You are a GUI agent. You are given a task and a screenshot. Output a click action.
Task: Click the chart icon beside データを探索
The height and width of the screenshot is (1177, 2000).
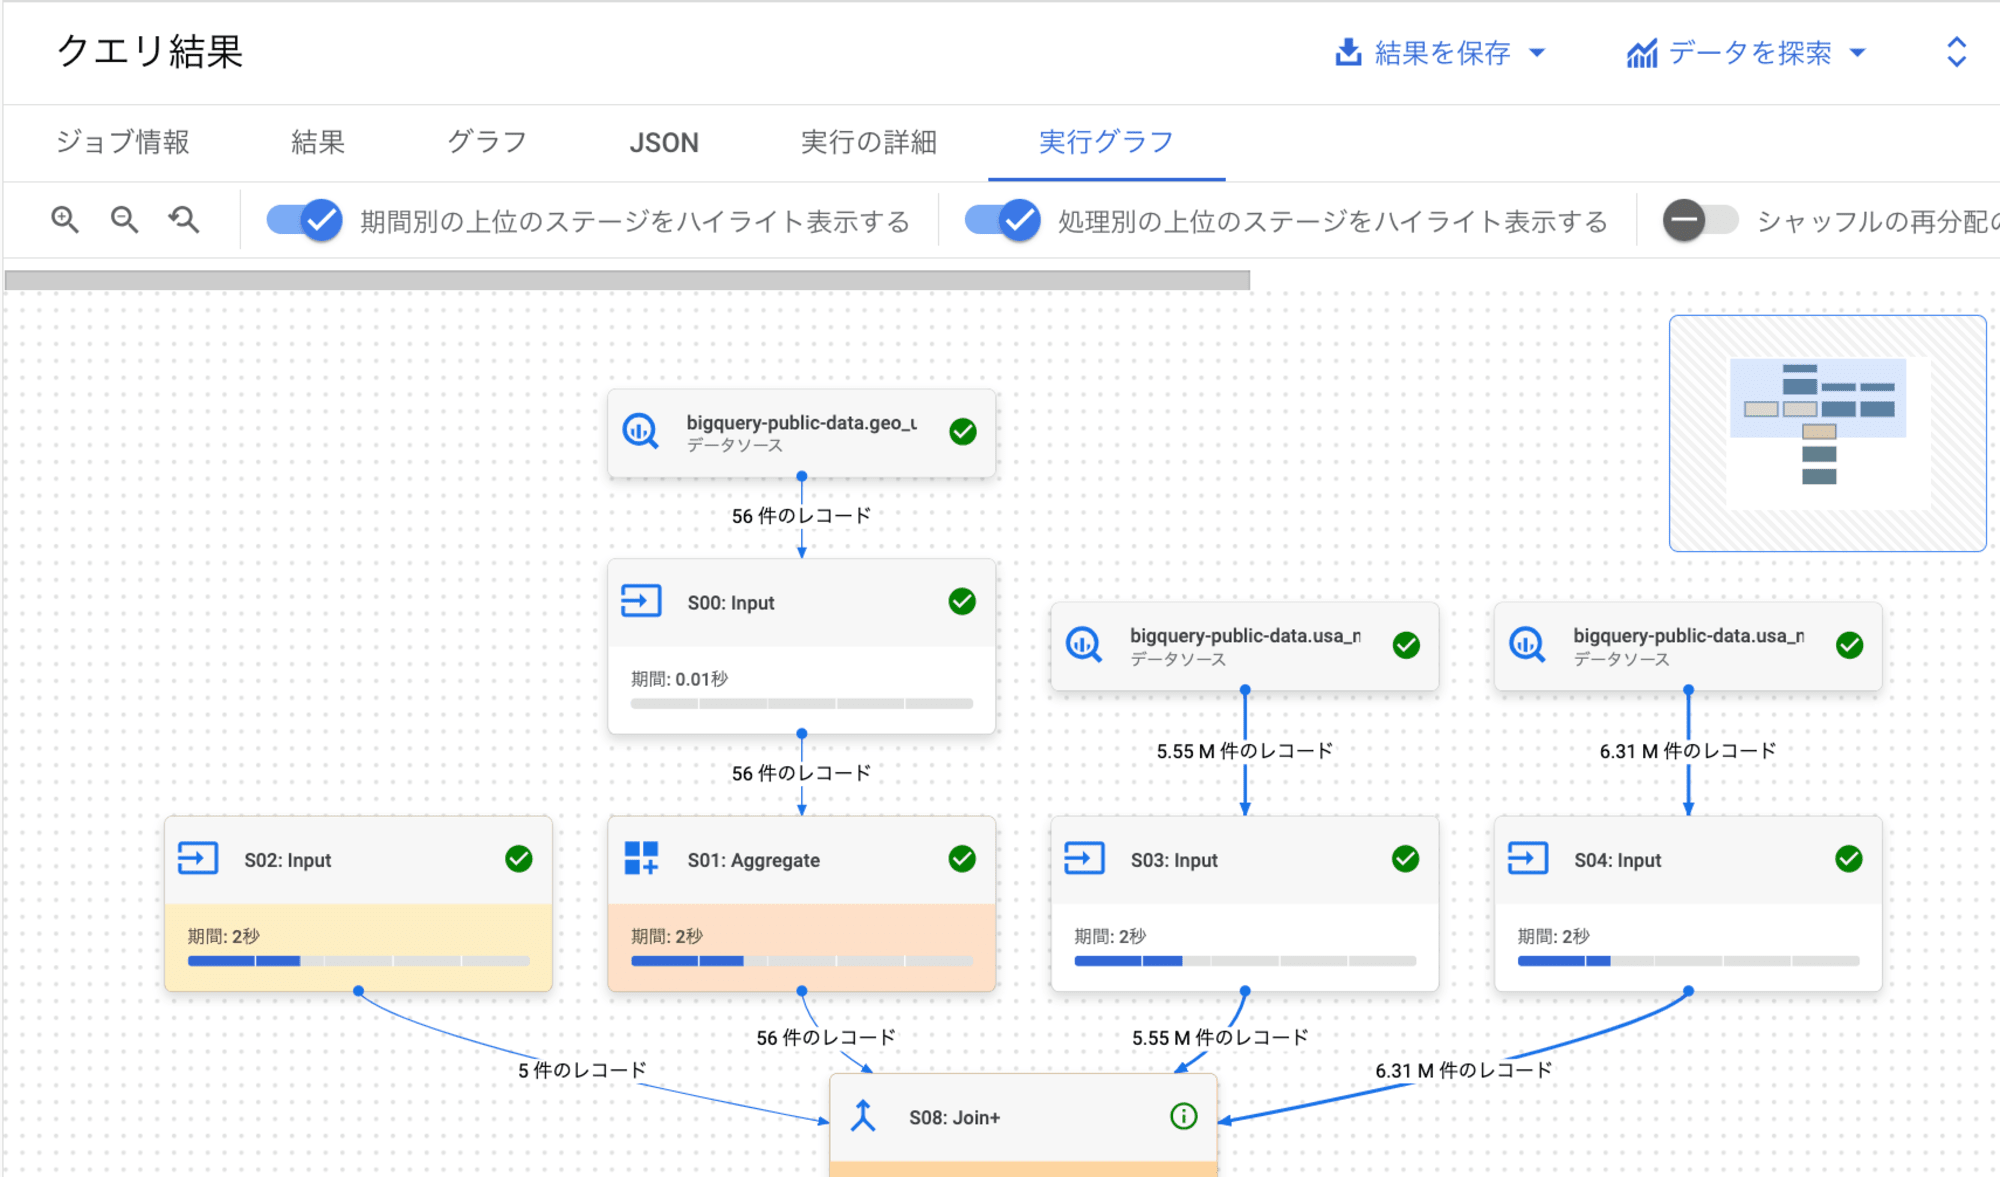pyautogui.click(x=1641, y=53)
